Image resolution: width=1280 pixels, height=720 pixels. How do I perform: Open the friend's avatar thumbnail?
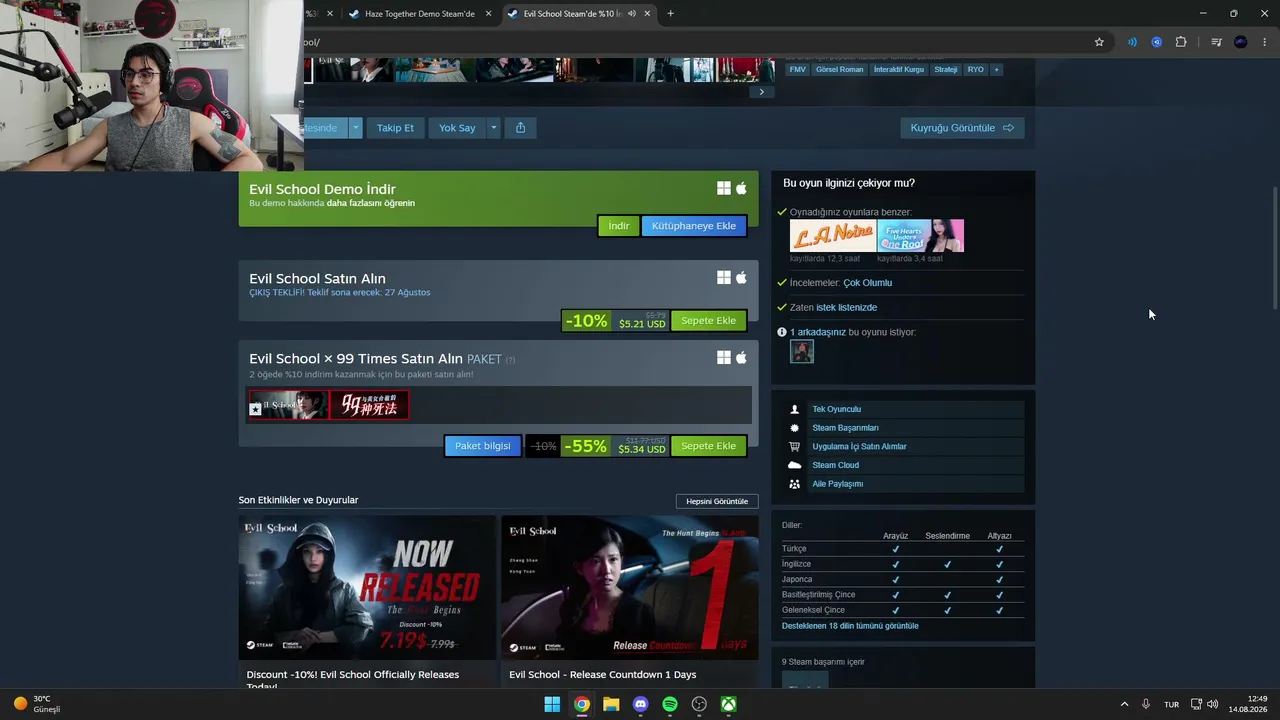pos(802,351)
